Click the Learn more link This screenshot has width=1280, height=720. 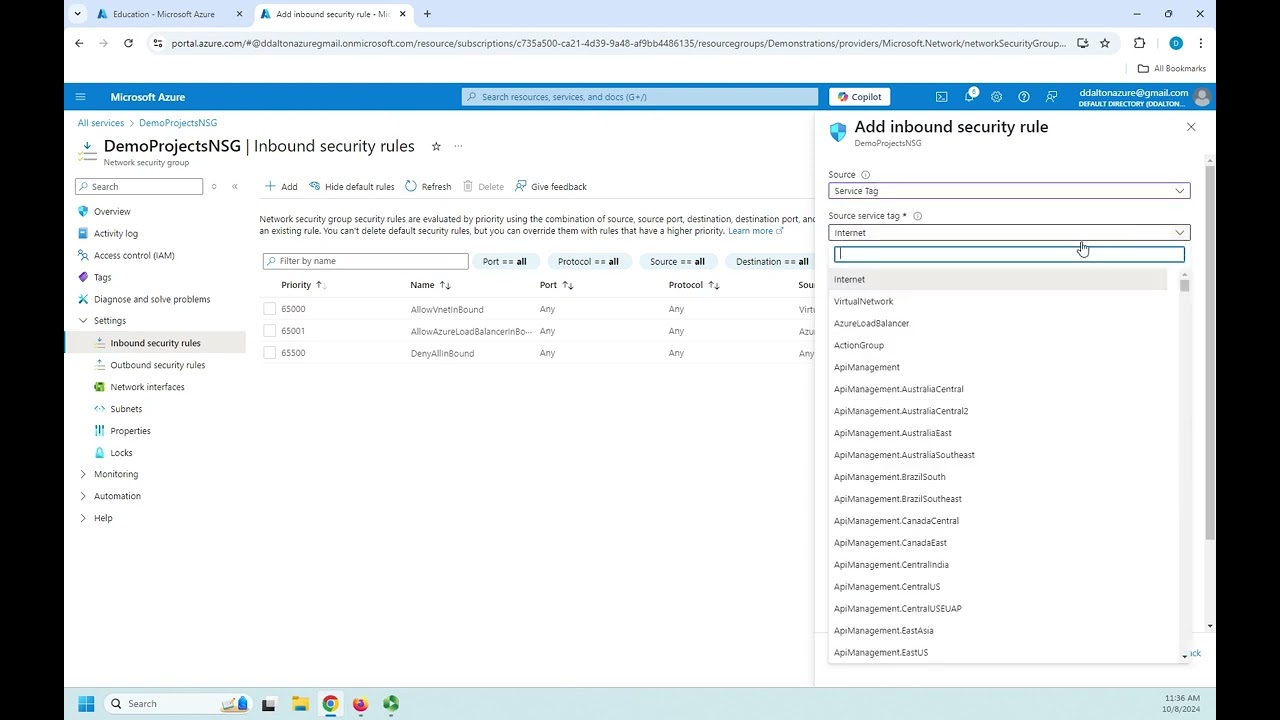click(755, 231)
